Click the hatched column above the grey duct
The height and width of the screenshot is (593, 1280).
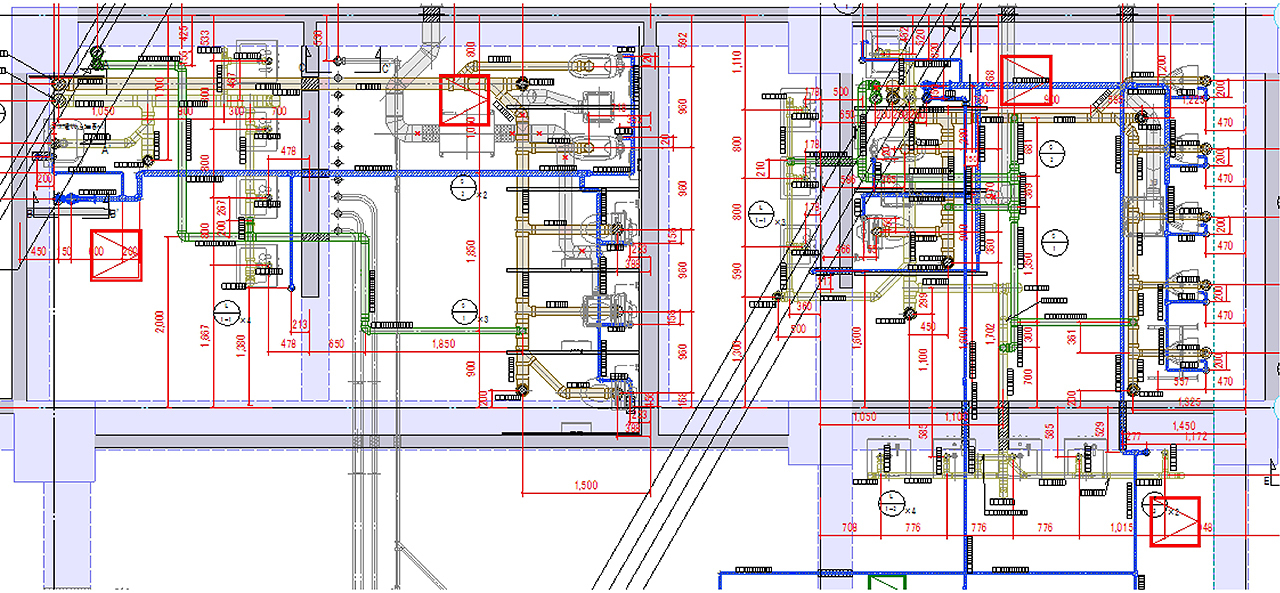432,14
